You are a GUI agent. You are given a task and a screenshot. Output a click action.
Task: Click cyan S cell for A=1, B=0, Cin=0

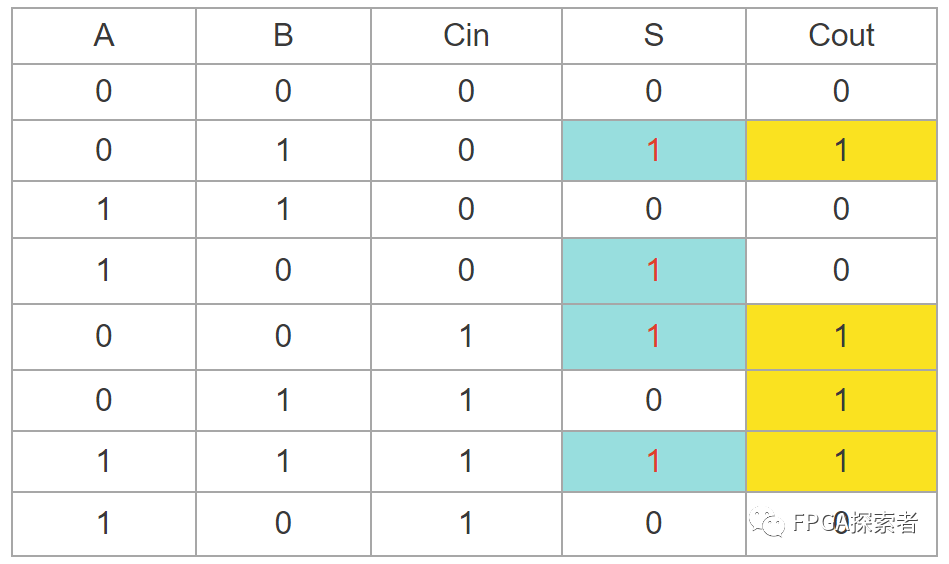(653, 270)
